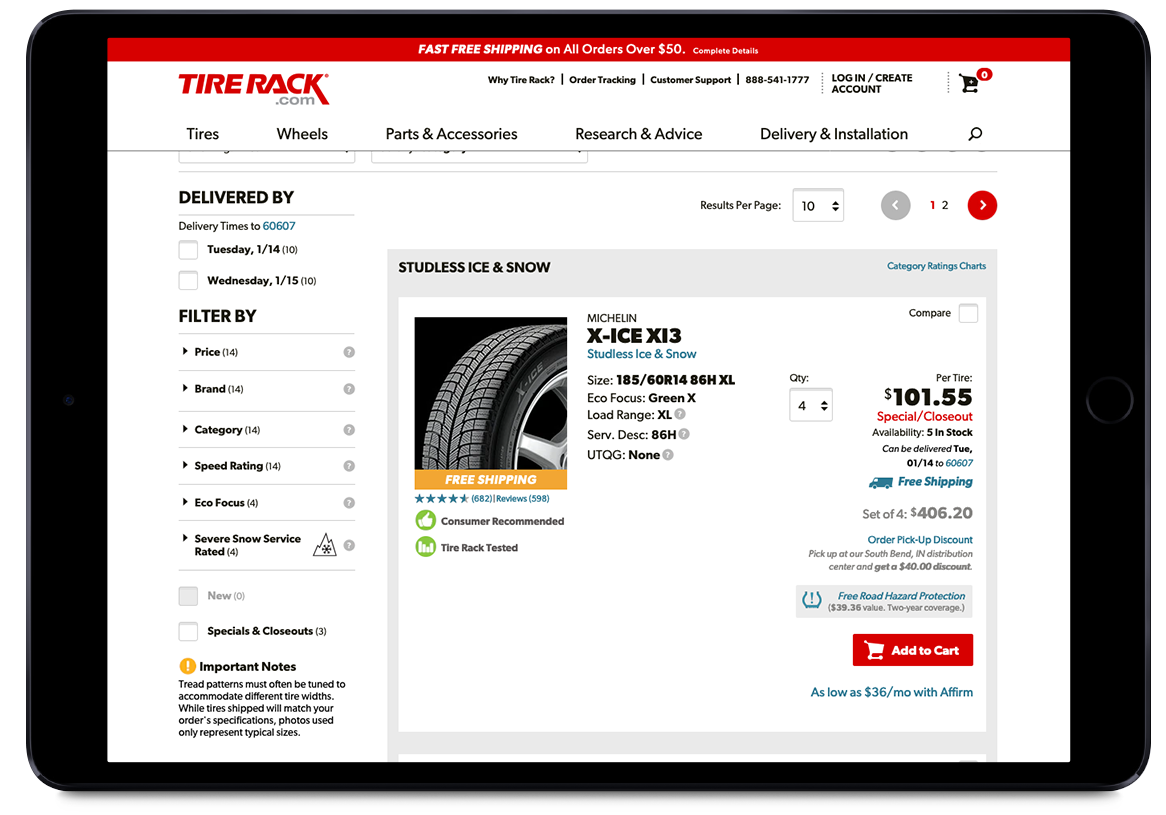Open help icon for Price filter

pos(349,352)
